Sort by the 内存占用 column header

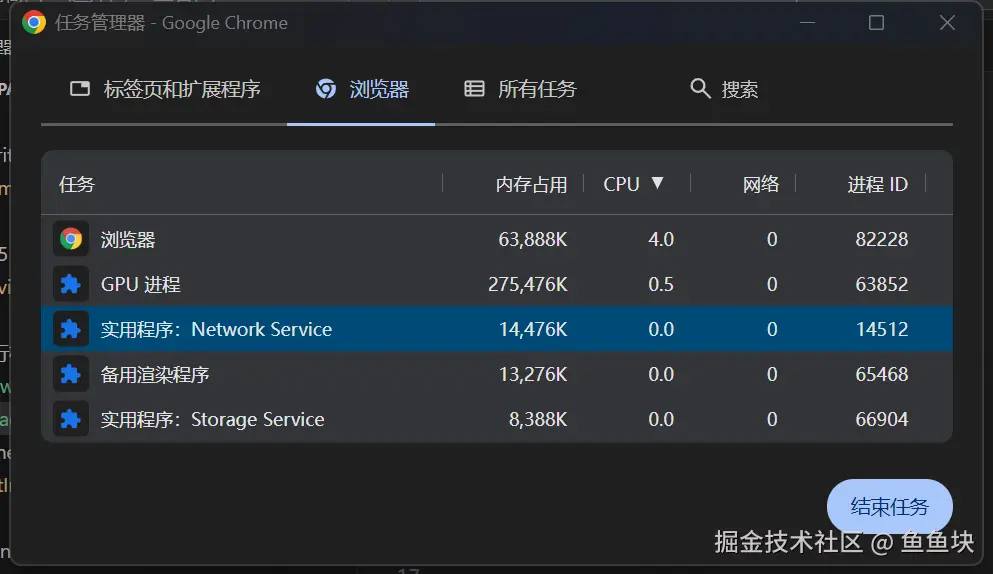point(531,184)
